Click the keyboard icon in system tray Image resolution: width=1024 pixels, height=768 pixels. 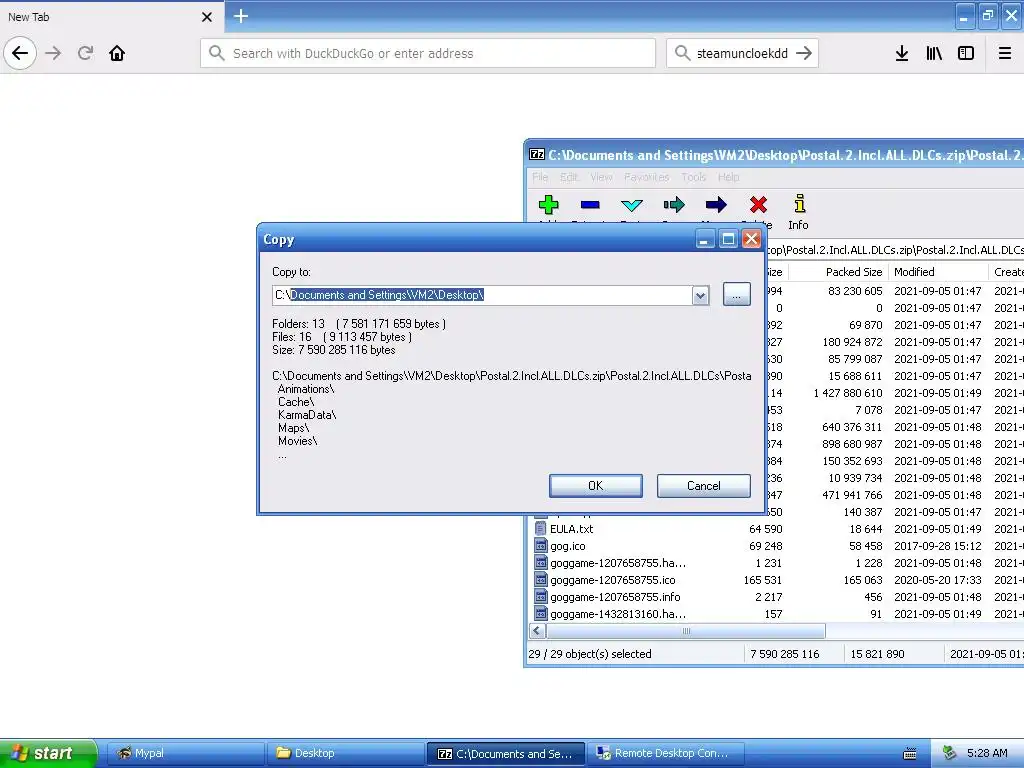pyautogui.click(x=910, y=754)
